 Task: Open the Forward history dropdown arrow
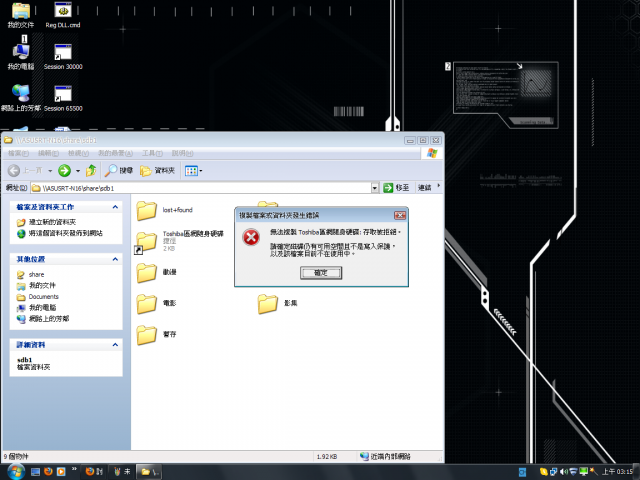click(x=78, y=171)
